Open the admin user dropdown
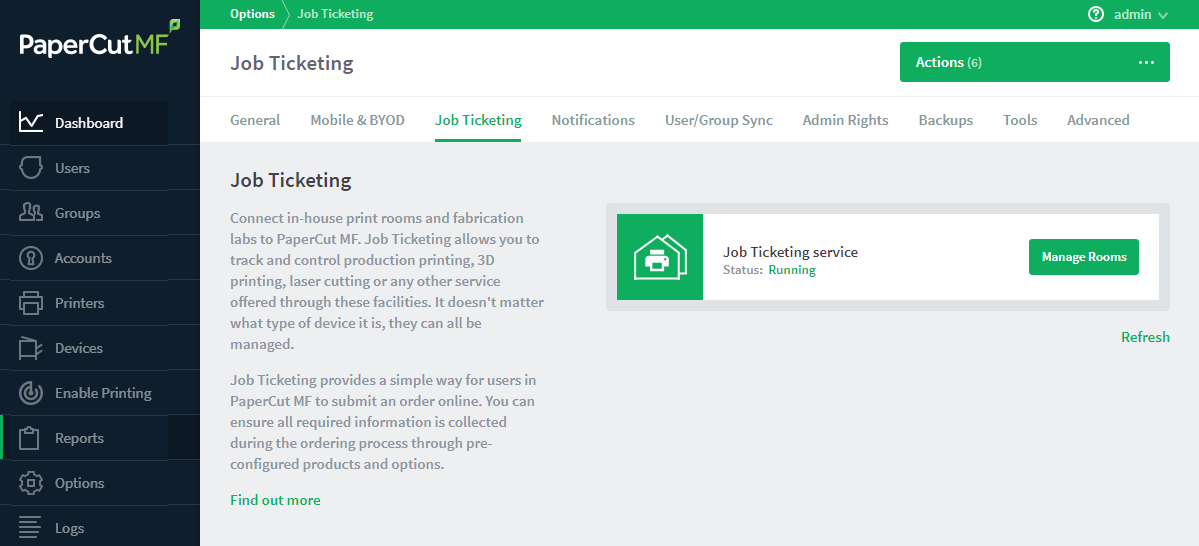Screen dimensions: 1199x546 click(x=1141, y=14)
